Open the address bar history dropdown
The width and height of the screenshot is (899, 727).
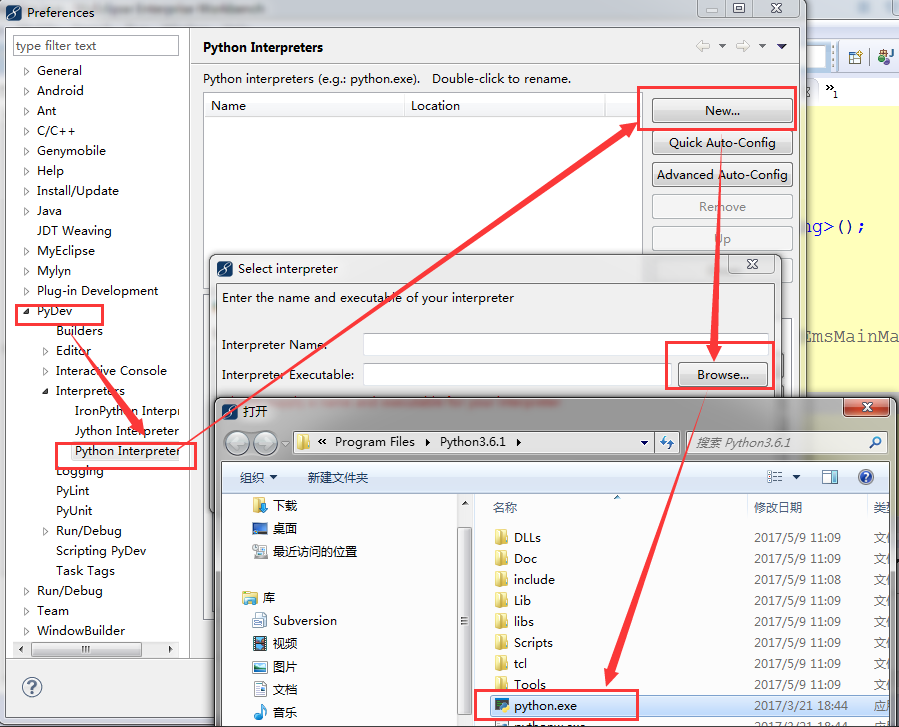pyautogui.click(x=644, y=443)
